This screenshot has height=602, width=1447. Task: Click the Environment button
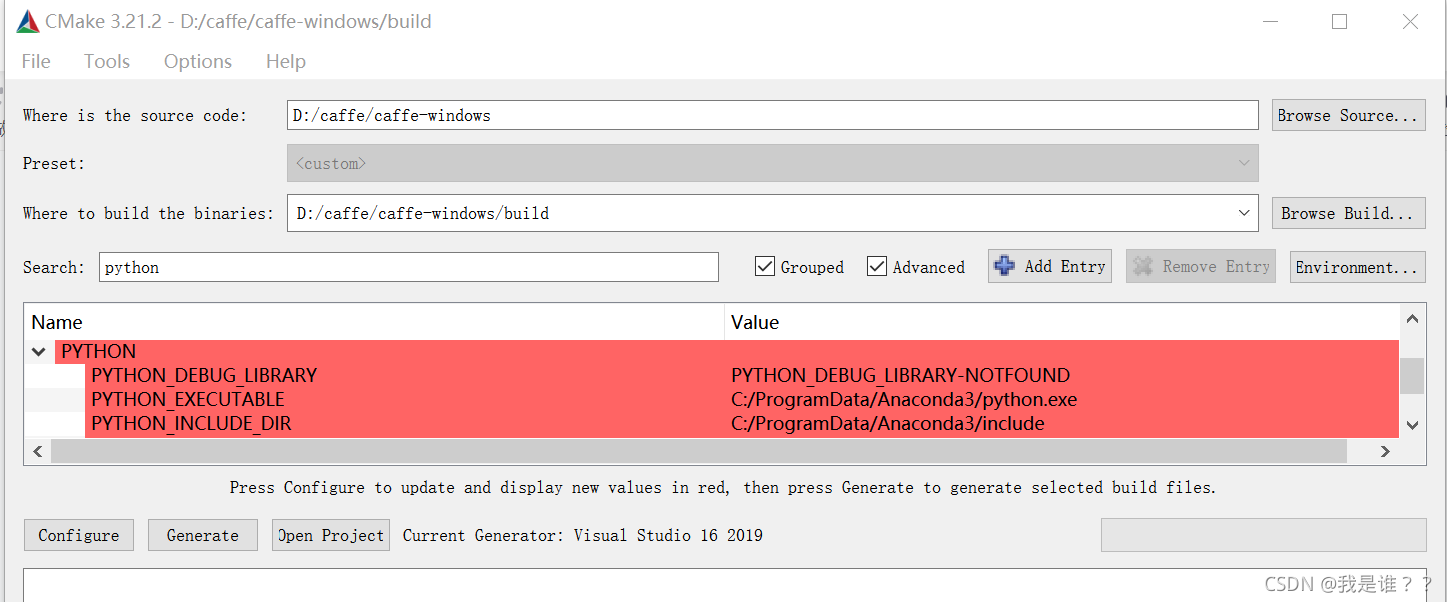pyautogui.click(x=1357, y=267)
